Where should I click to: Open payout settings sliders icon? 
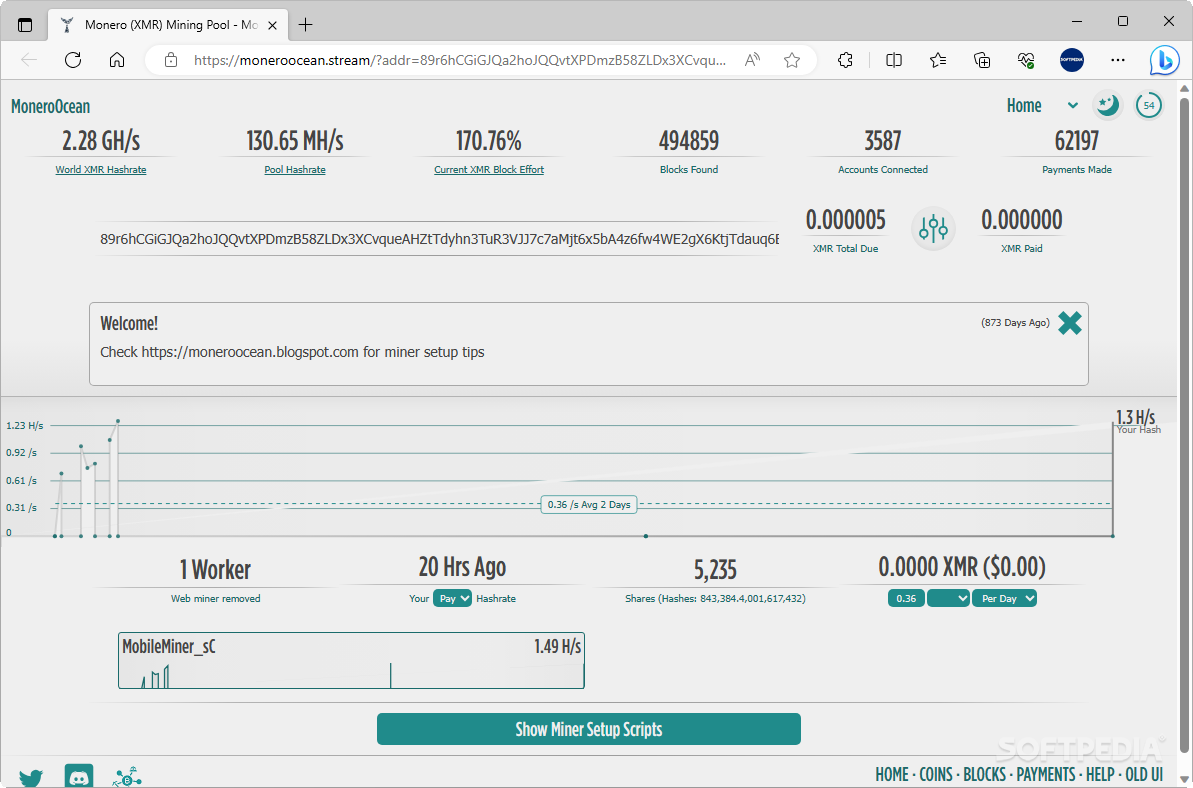933,227
